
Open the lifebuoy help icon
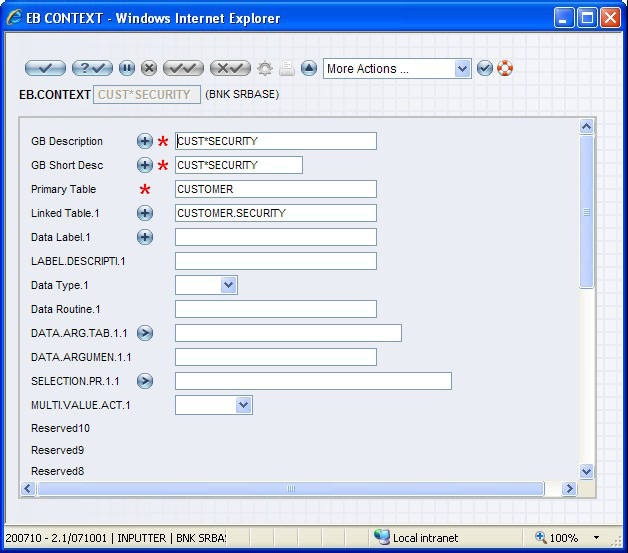(505, 68)
